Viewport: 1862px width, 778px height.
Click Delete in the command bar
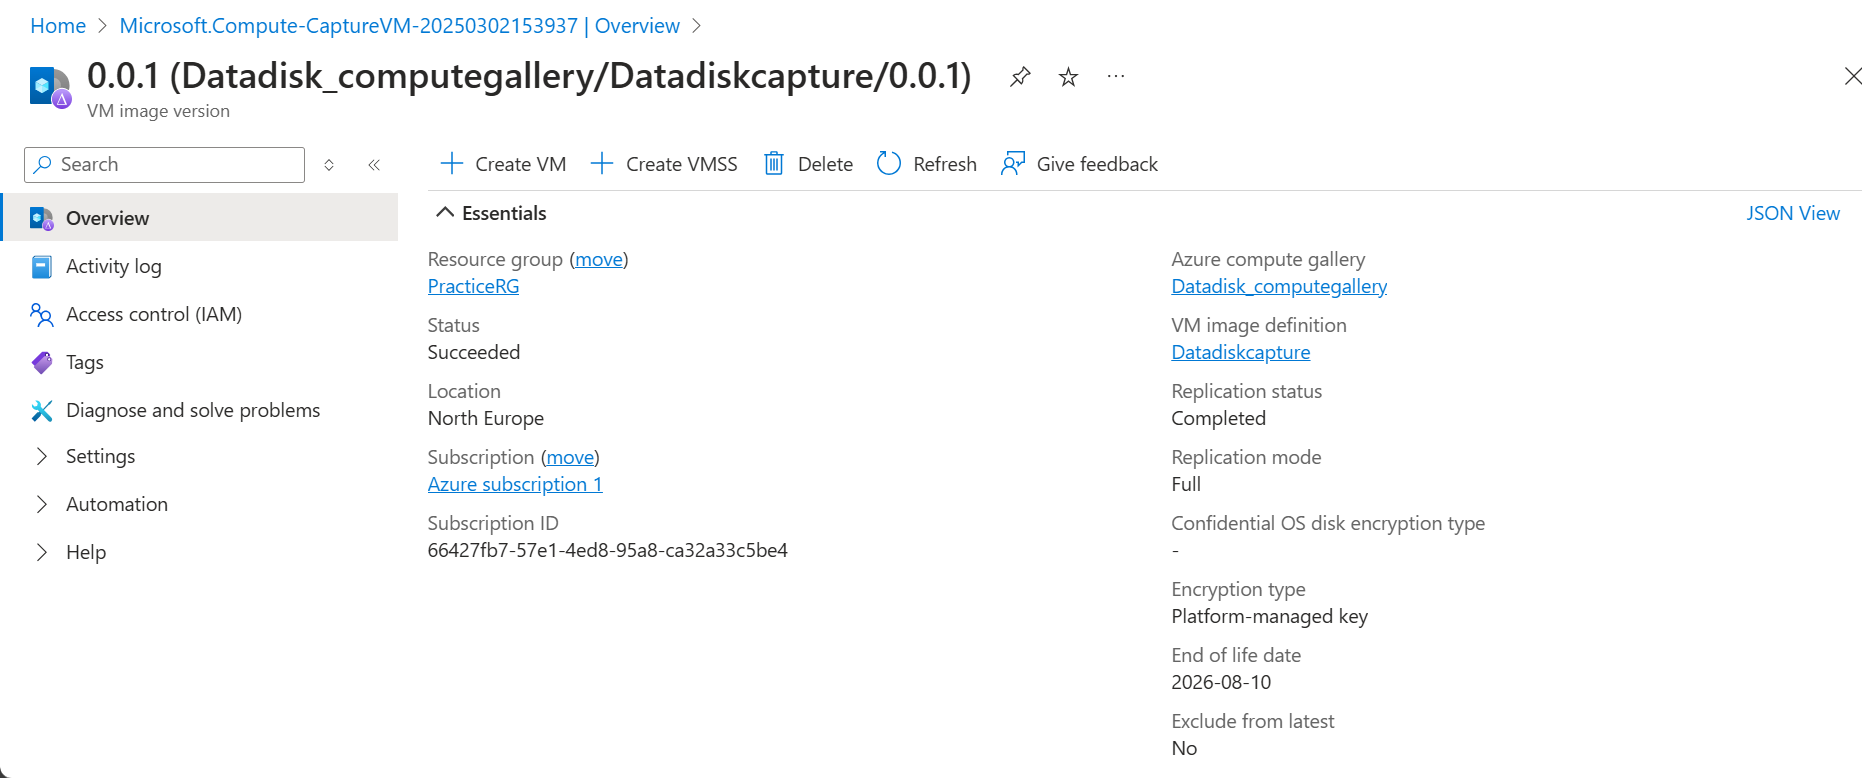pyautogui.click(x=825, y=164)
